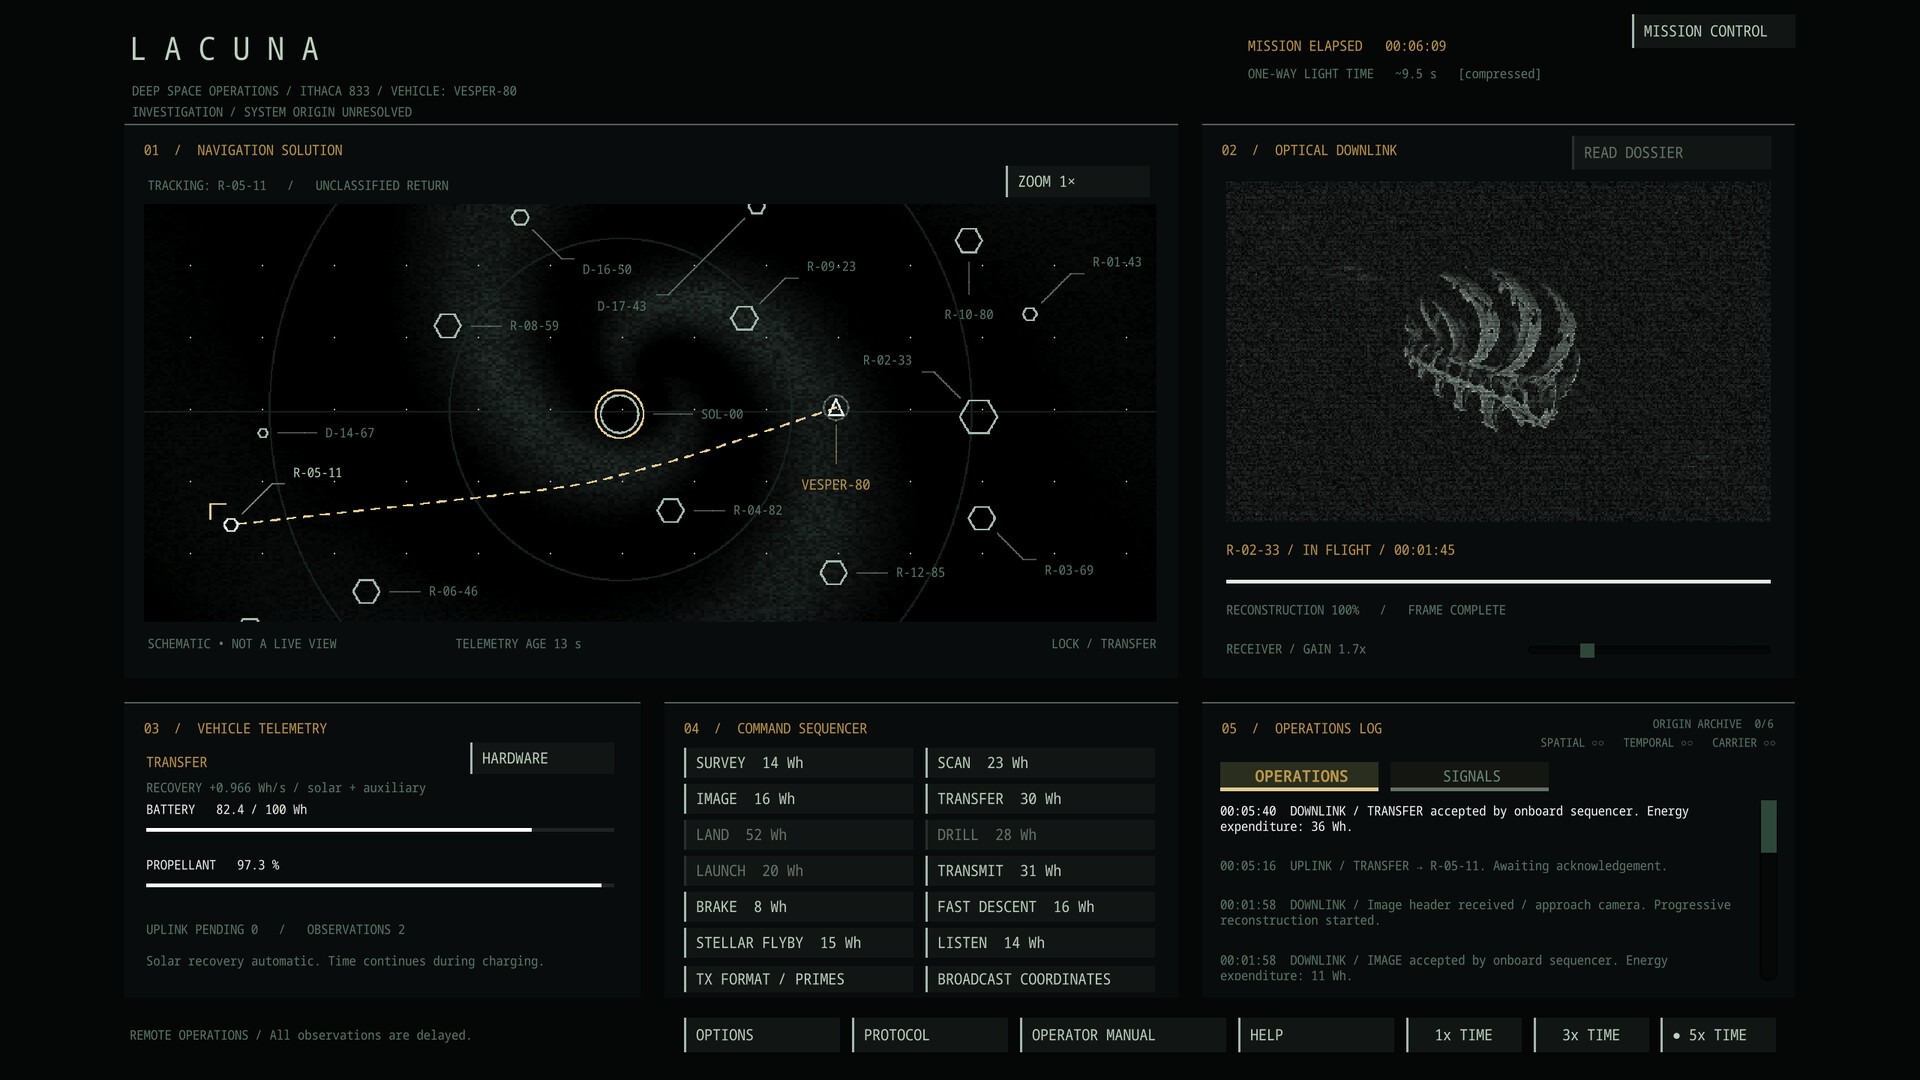Viewport: 1920px width, 1080px height.
Task: Cycle the ZOOM 1× control
Action: pyautogui.click(x=1077, y=181)
